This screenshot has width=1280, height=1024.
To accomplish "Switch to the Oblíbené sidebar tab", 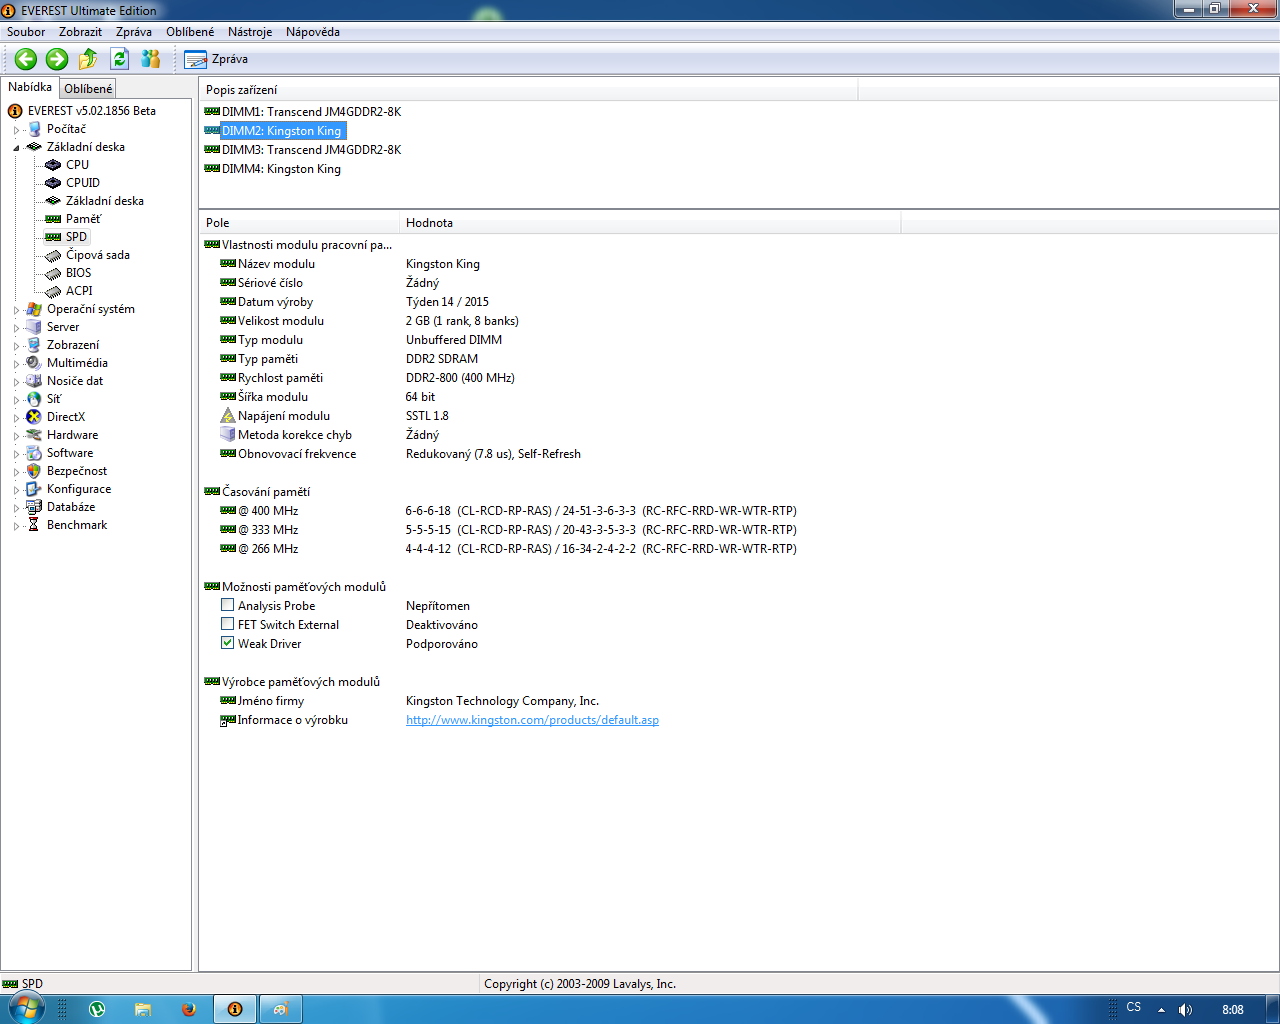I will (88, 89).
